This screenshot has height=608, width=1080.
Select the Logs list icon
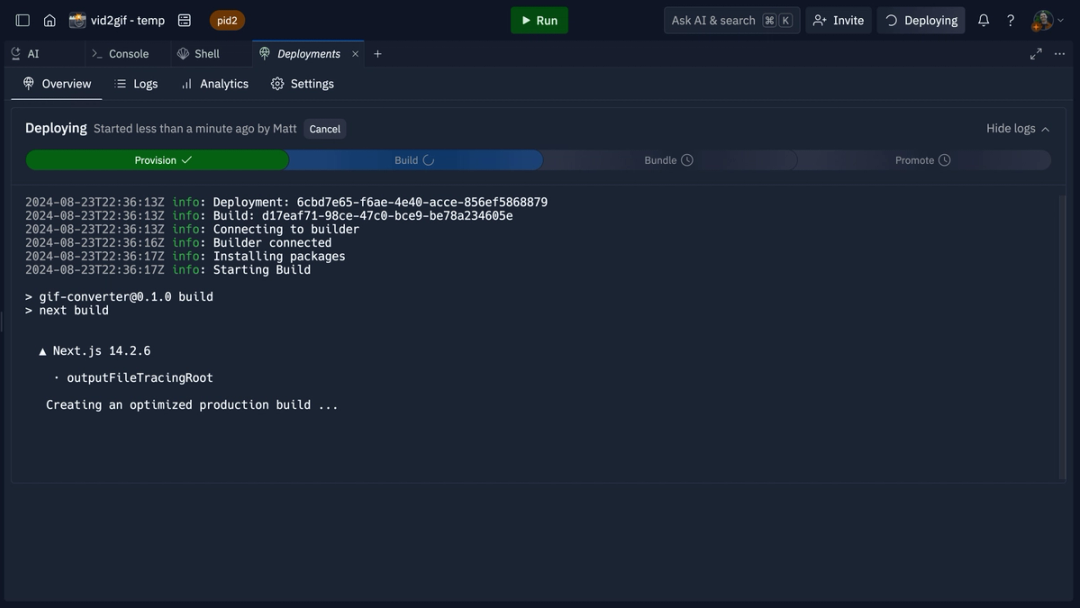(x=122, y=84)
